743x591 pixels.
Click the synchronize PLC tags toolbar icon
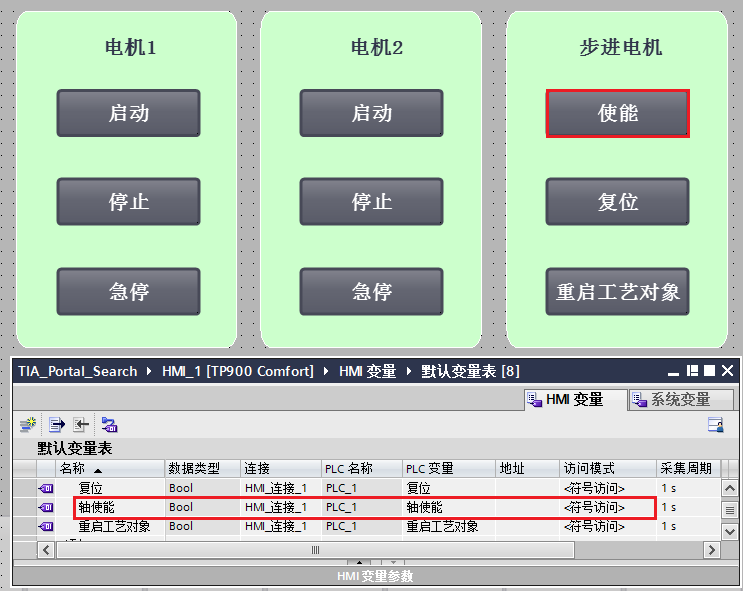pos(109,425)
